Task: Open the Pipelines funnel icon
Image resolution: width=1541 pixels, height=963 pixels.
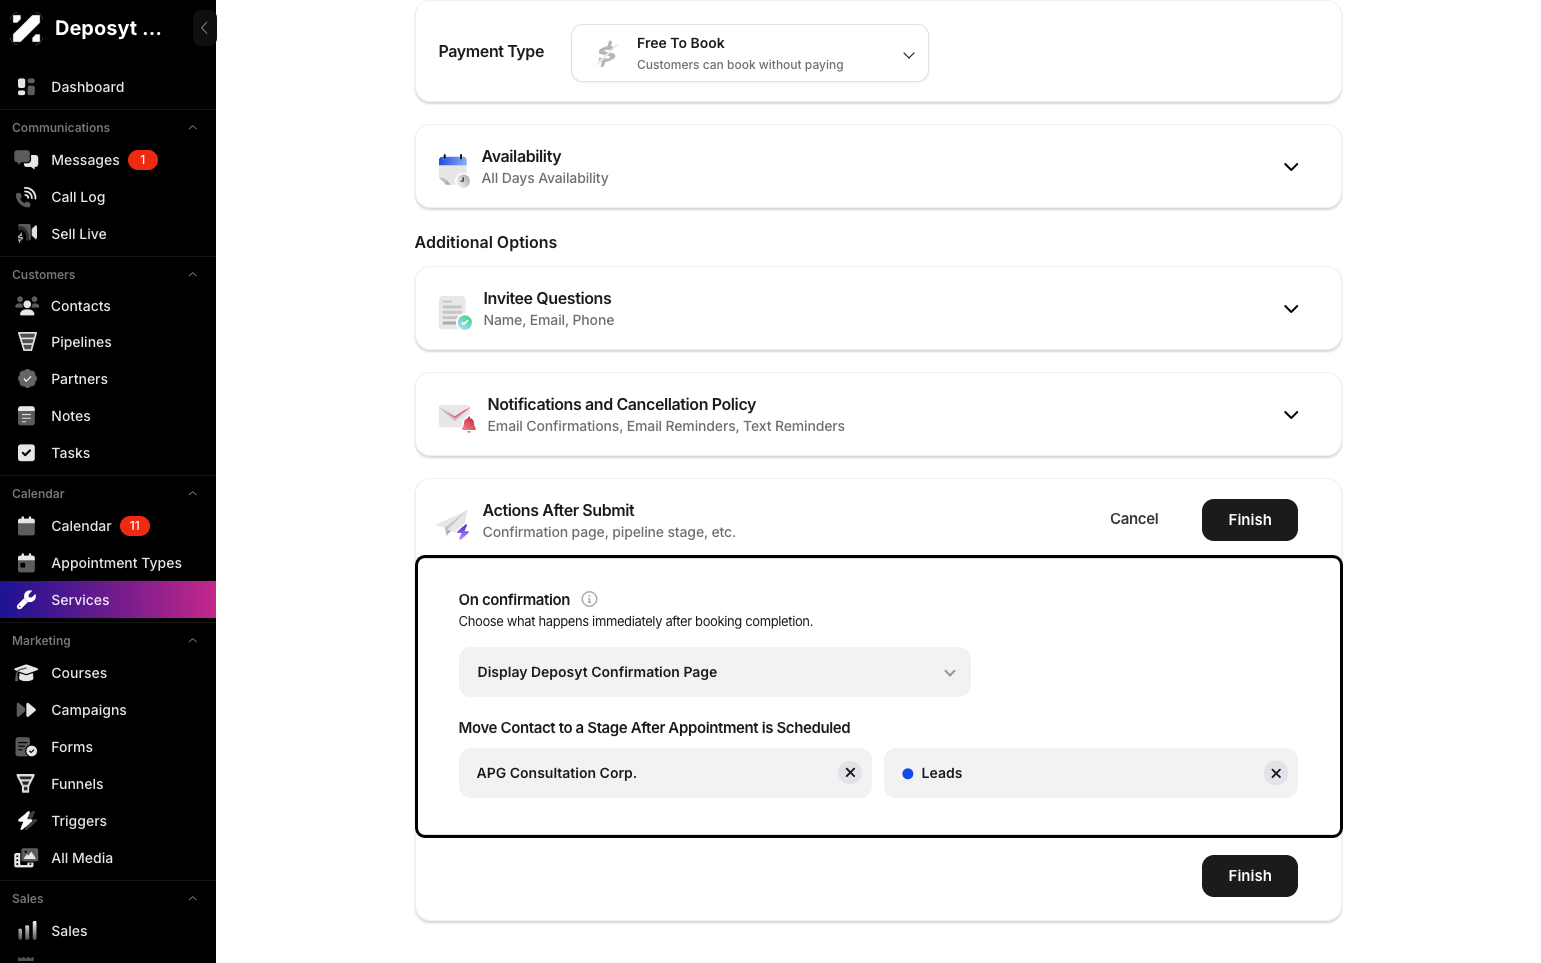Action: pos(27,342)
